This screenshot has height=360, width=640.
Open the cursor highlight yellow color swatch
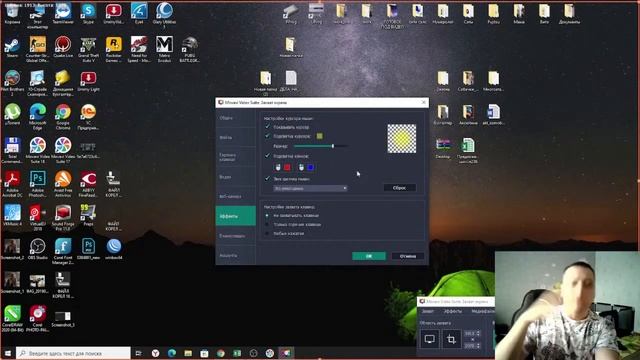[x=320, y=136]
